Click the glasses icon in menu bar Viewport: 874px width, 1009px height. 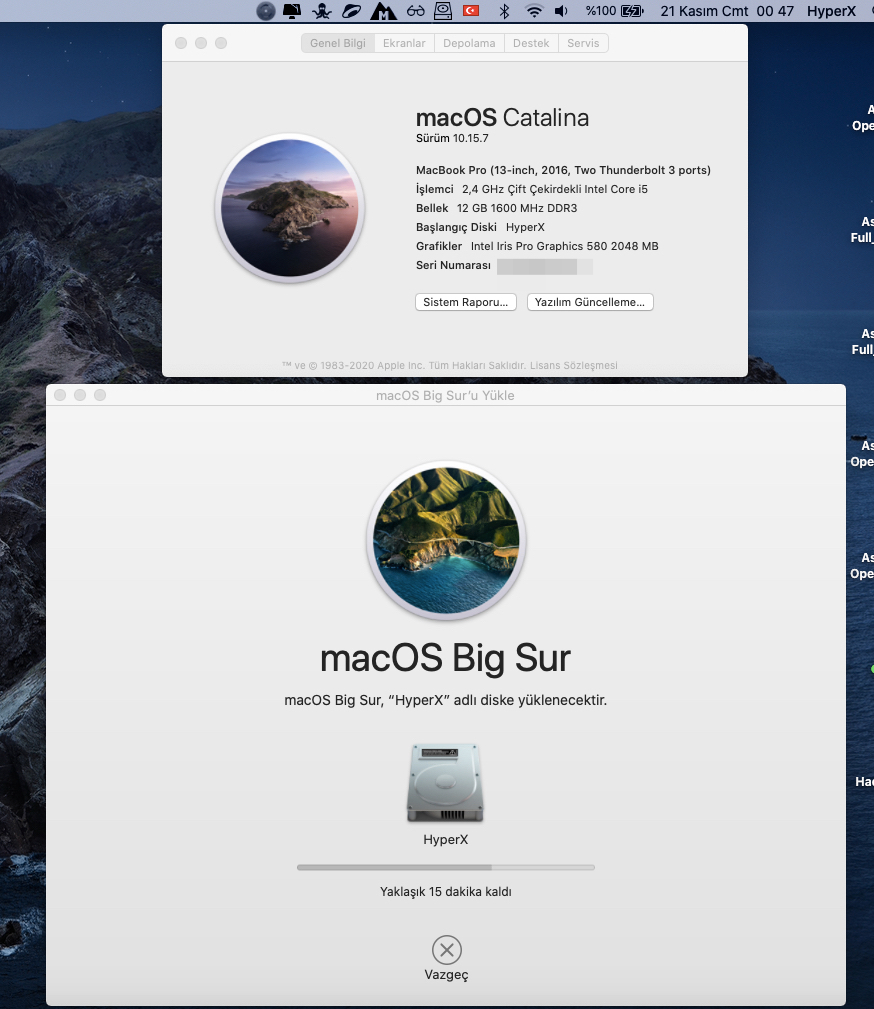[x=415, y=11]
